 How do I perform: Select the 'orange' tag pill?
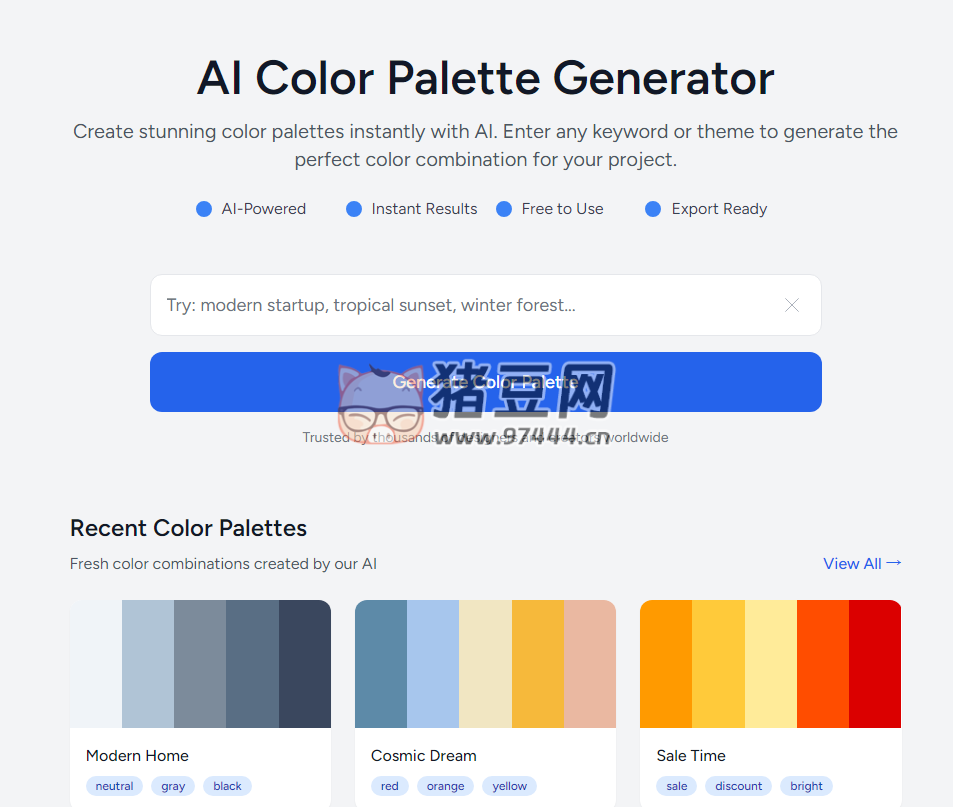pos(445,786)
